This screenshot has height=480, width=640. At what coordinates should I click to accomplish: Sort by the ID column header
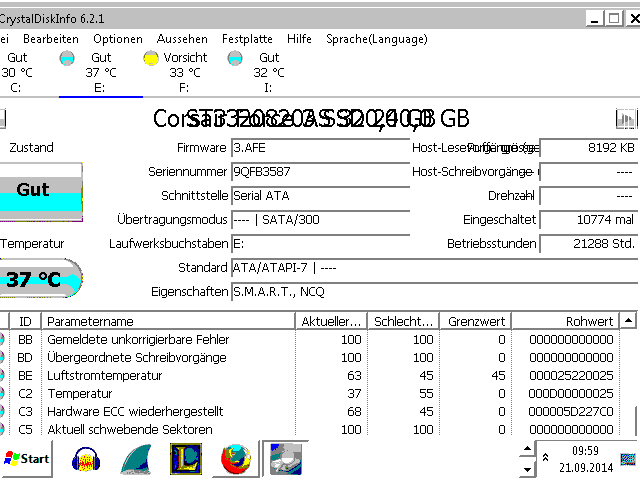tap(25, 322)
